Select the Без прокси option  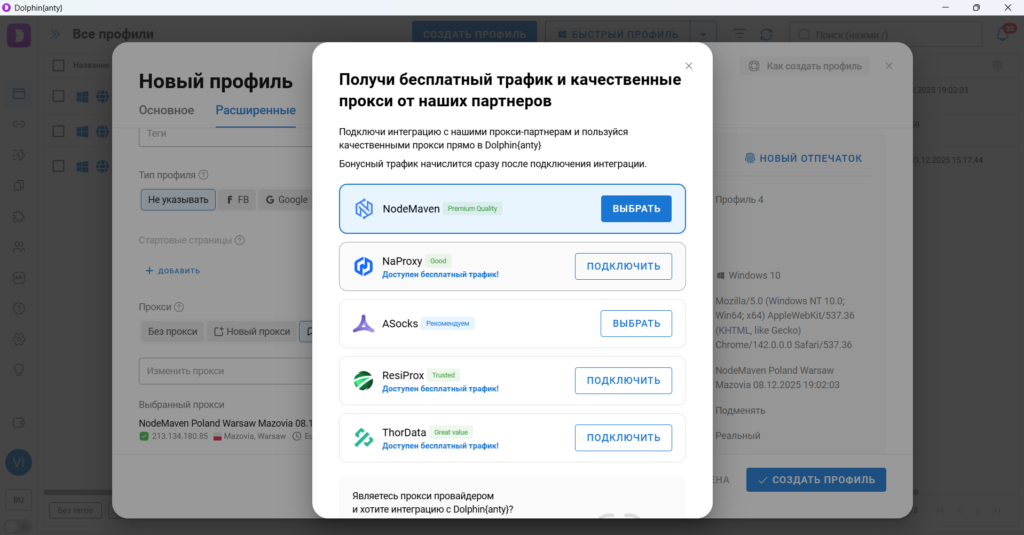[x=172, y=332]
